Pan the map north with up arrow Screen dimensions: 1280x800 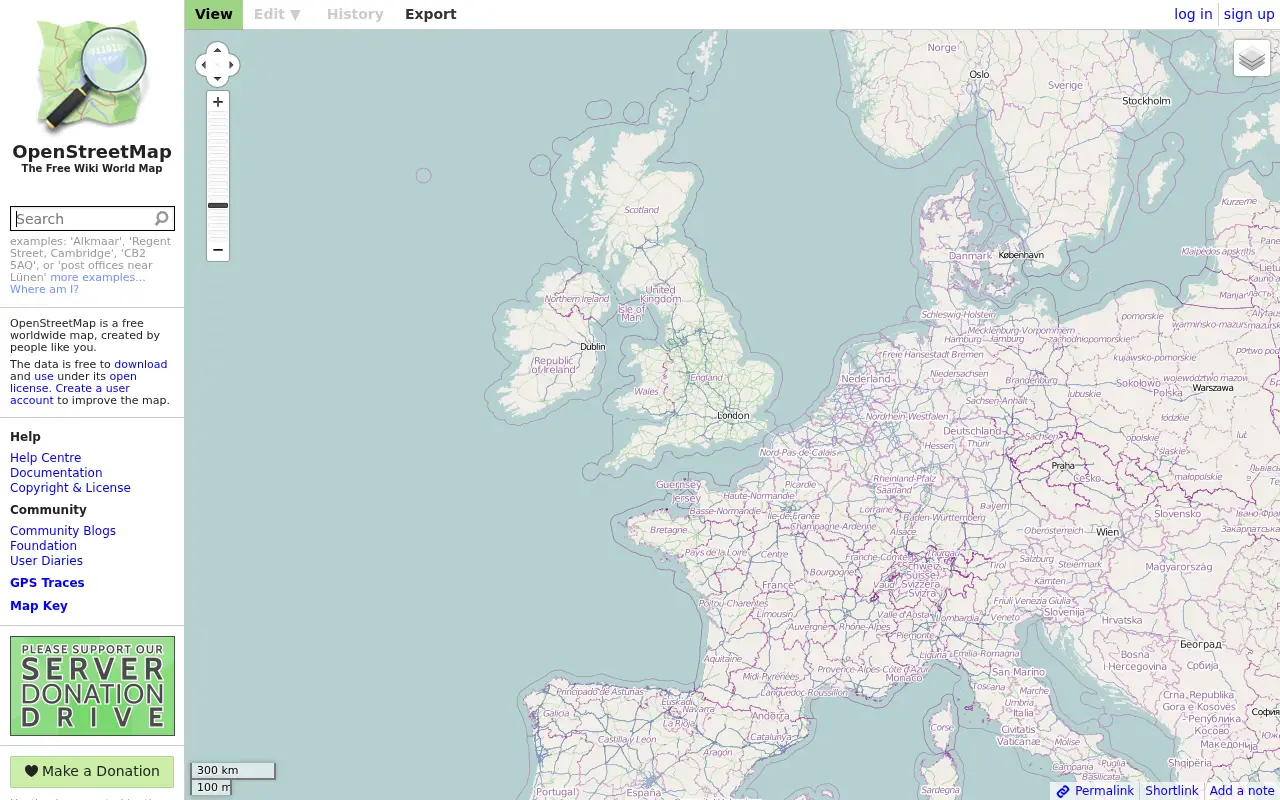(218, 50)
